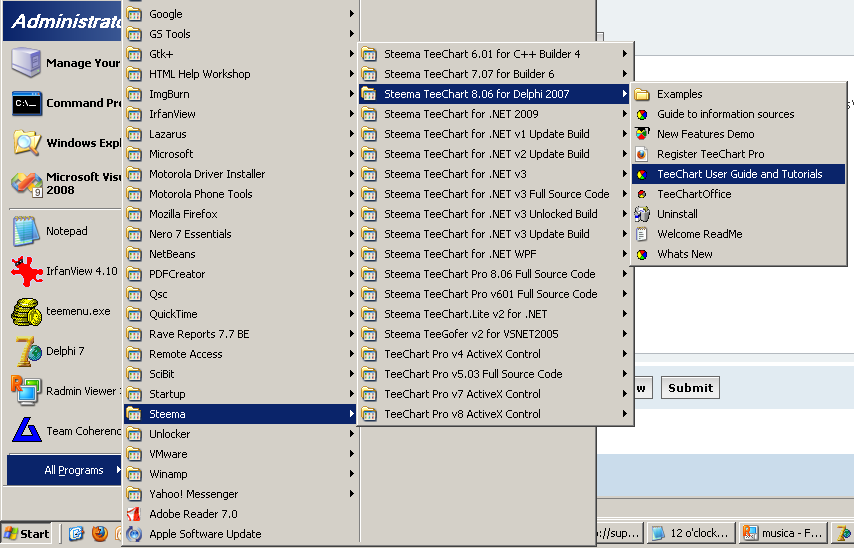Viewport: 854px width, 548px height.
Task: Open the NetBeans program folder
Action: [241, 254]
